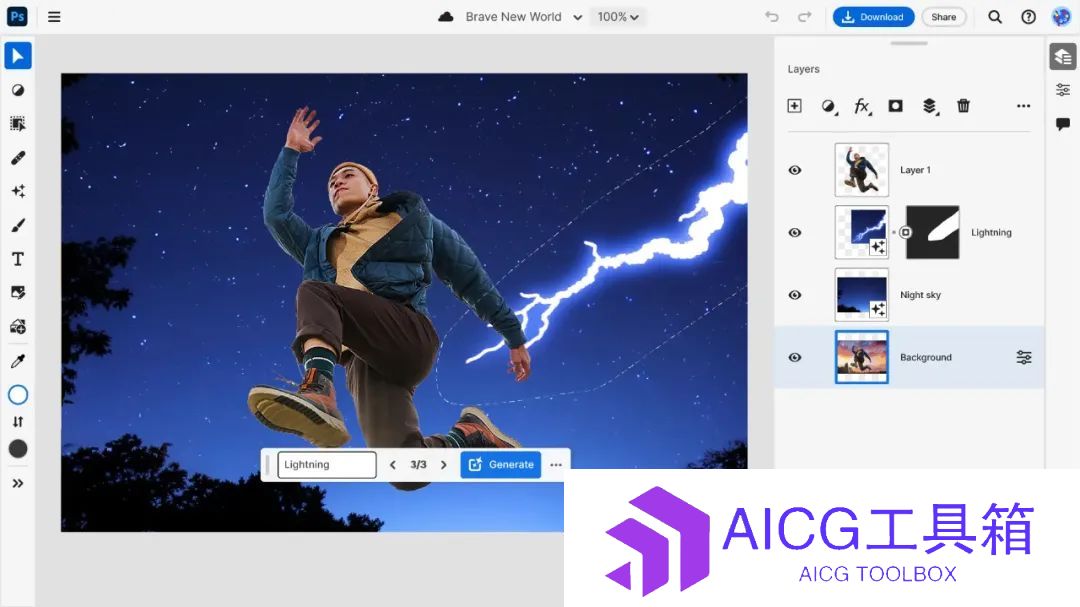1080x607 pixels.
Task: Select the adjustment half-circle tool
Action: pyautogui.click(x=18, y=90)
